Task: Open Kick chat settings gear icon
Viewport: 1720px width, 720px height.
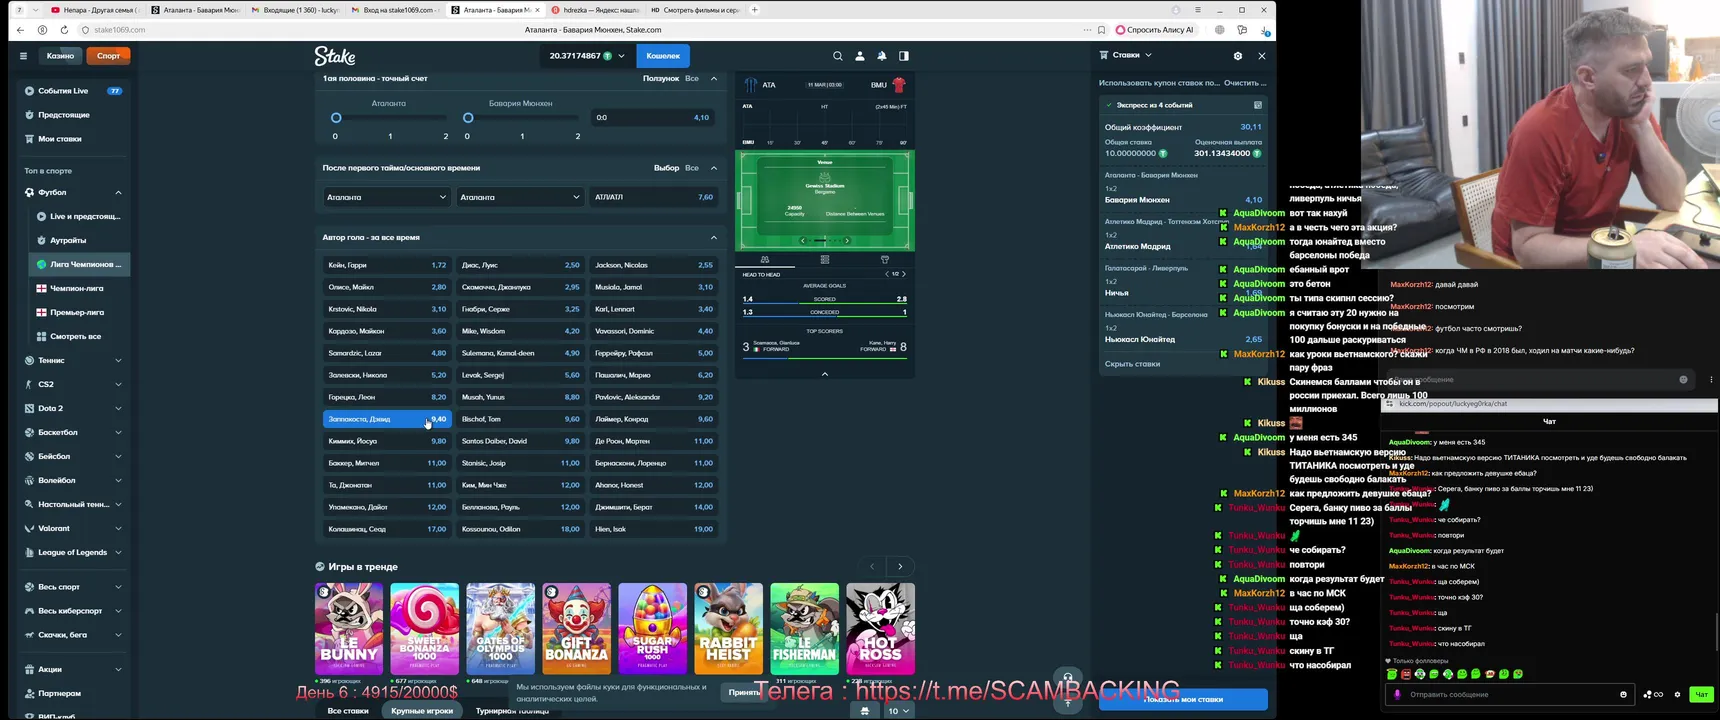Action: [x=1677, y=694]
